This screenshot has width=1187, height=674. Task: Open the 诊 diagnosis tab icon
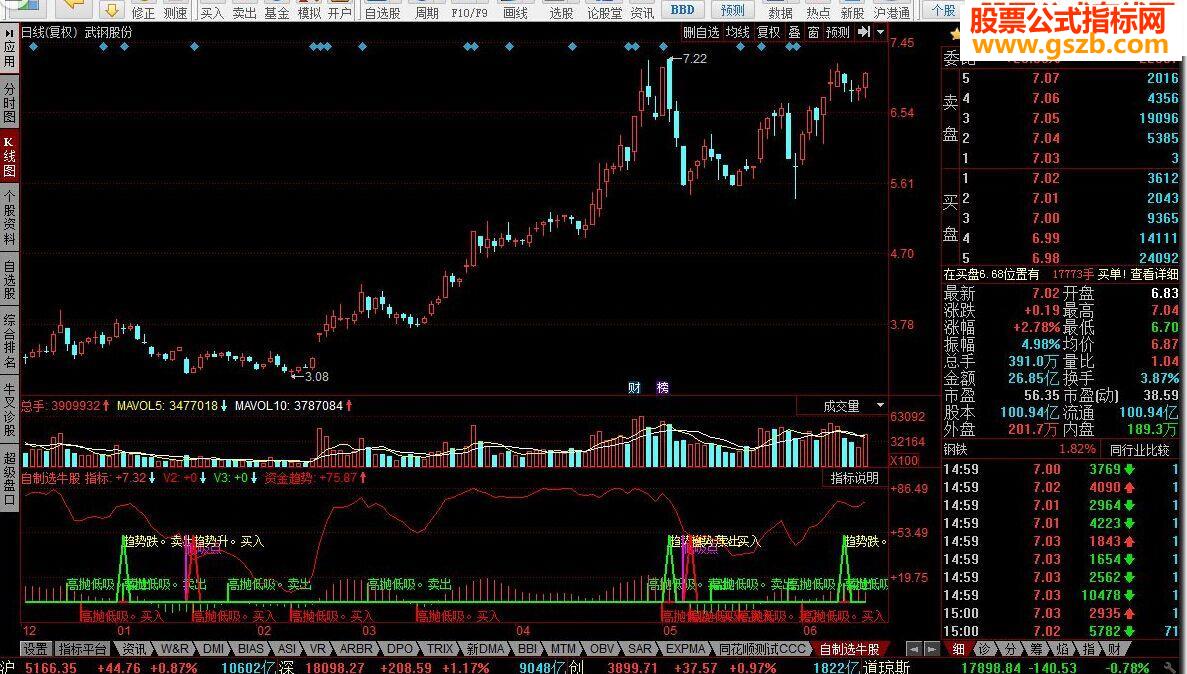984,649
